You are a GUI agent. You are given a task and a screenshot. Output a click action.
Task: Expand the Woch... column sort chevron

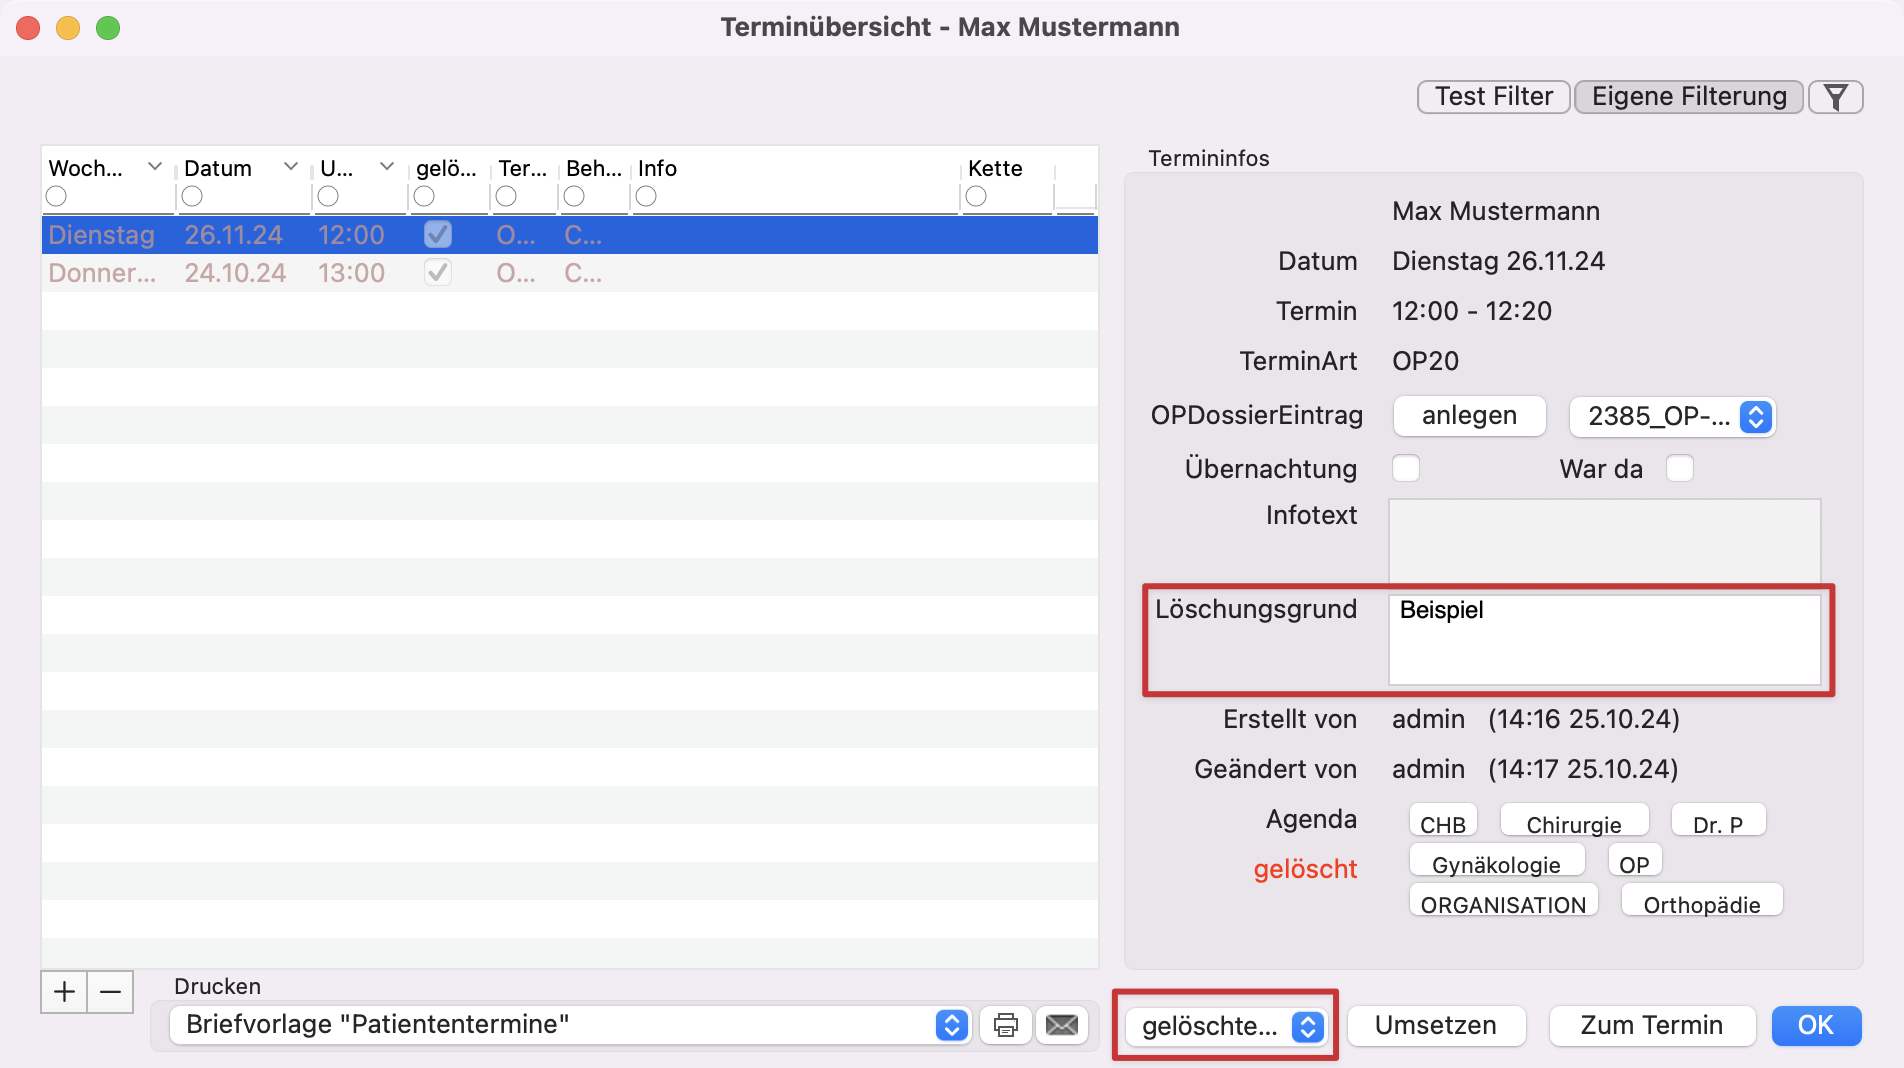[155, 166]
